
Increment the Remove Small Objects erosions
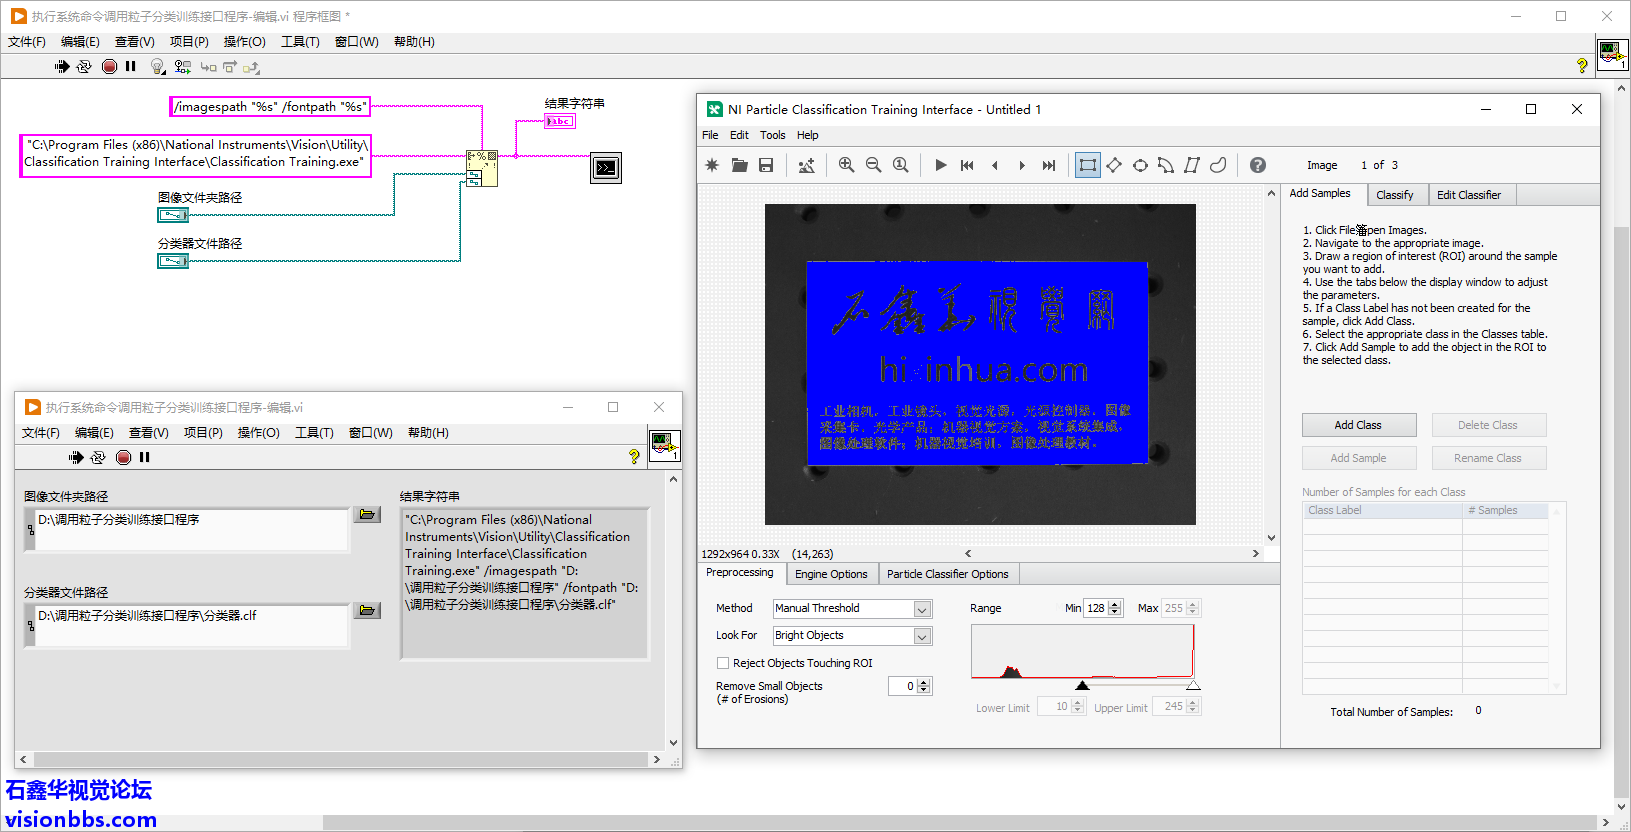pyautogui.click(x=924, y=682)
